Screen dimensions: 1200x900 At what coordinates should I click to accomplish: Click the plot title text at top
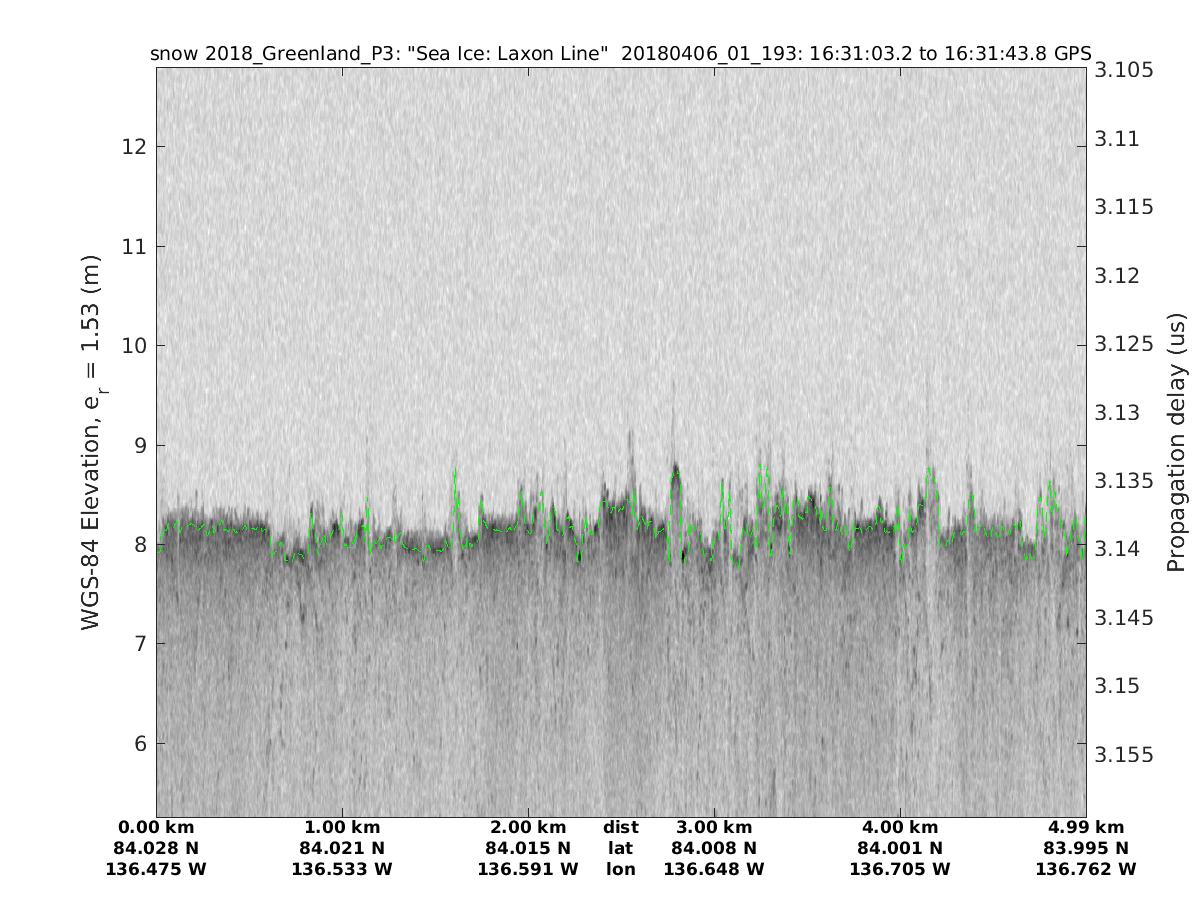620,53
